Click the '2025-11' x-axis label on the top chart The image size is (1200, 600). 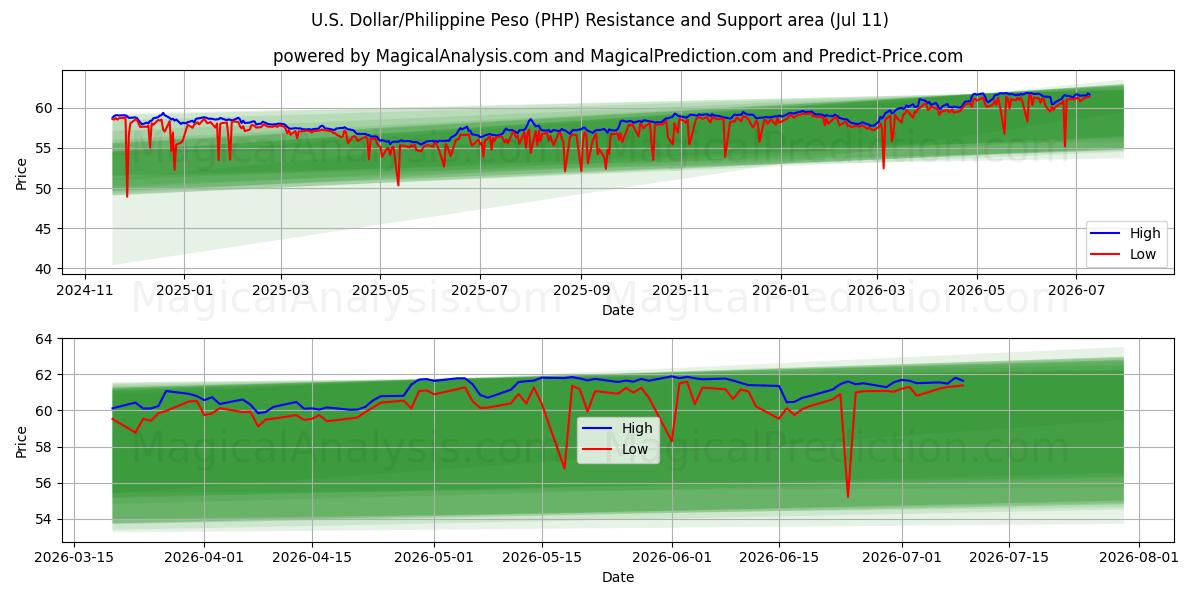(682, 290)
